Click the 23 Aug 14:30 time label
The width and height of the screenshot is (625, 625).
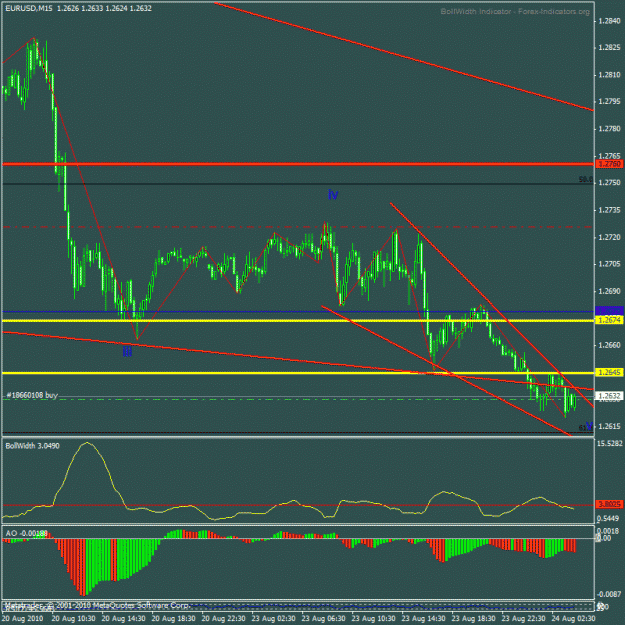pos(423,618)
